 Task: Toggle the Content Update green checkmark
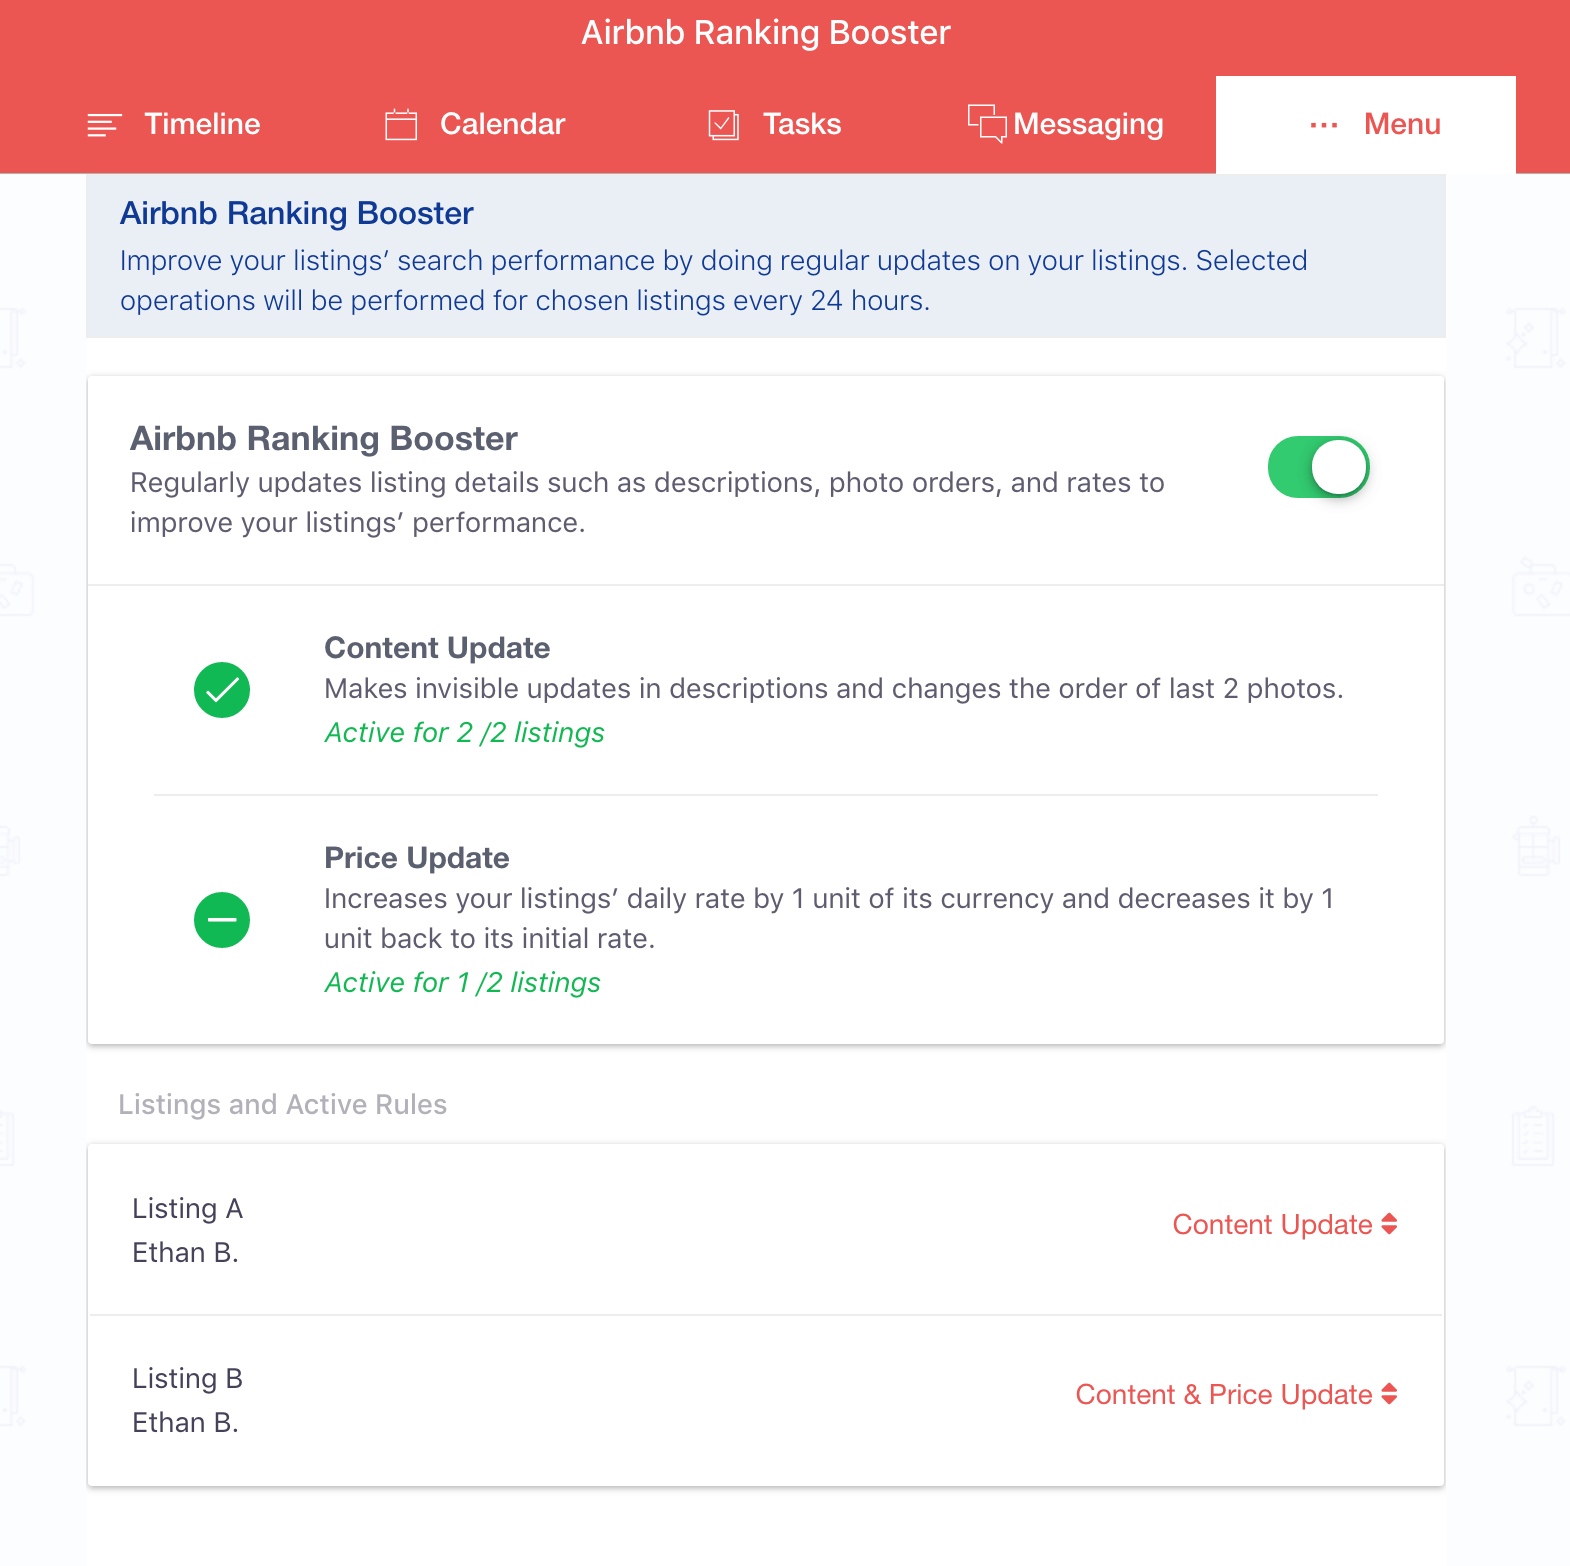(x=222, y=690)
